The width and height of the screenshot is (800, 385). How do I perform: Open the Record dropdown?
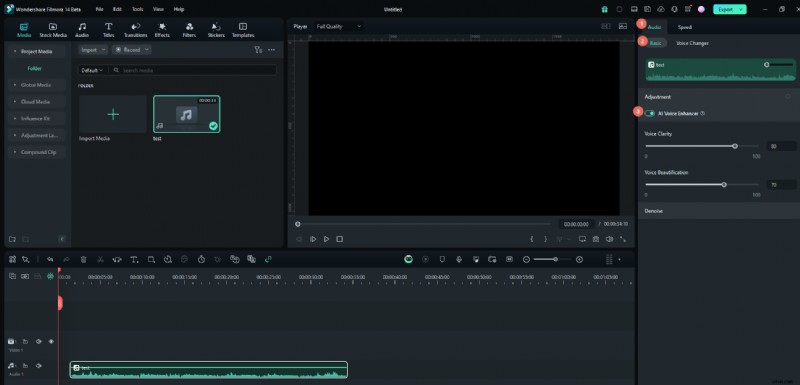132,50
